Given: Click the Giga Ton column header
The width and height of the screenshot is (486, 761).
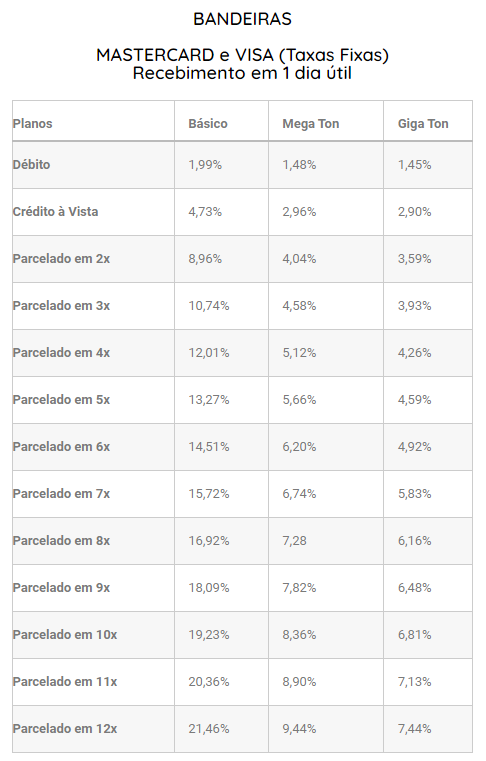Looking at the screenshot, I should tap(428, 121).
